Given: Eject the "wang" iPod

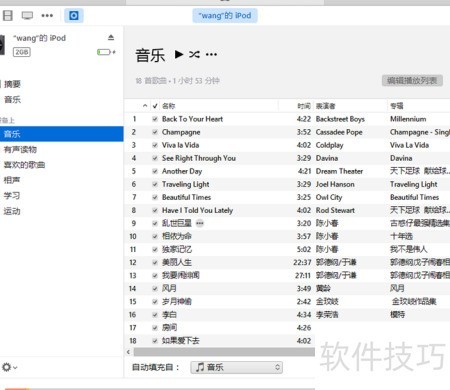Looking at the screenshot, I should pyautogui.click(x=111, y=37).
